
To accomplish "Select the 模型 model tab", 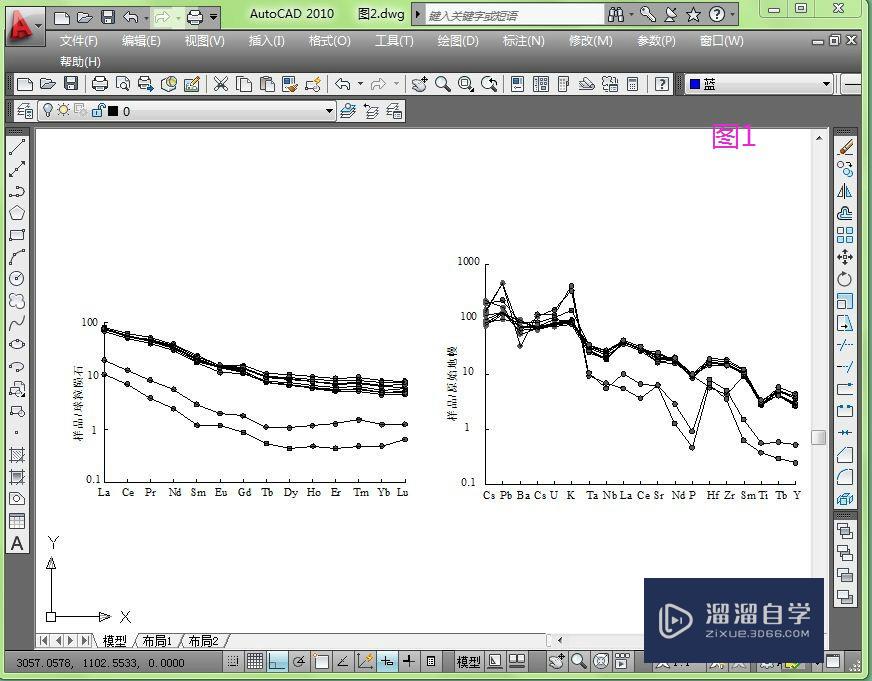I will pos(115,641).
